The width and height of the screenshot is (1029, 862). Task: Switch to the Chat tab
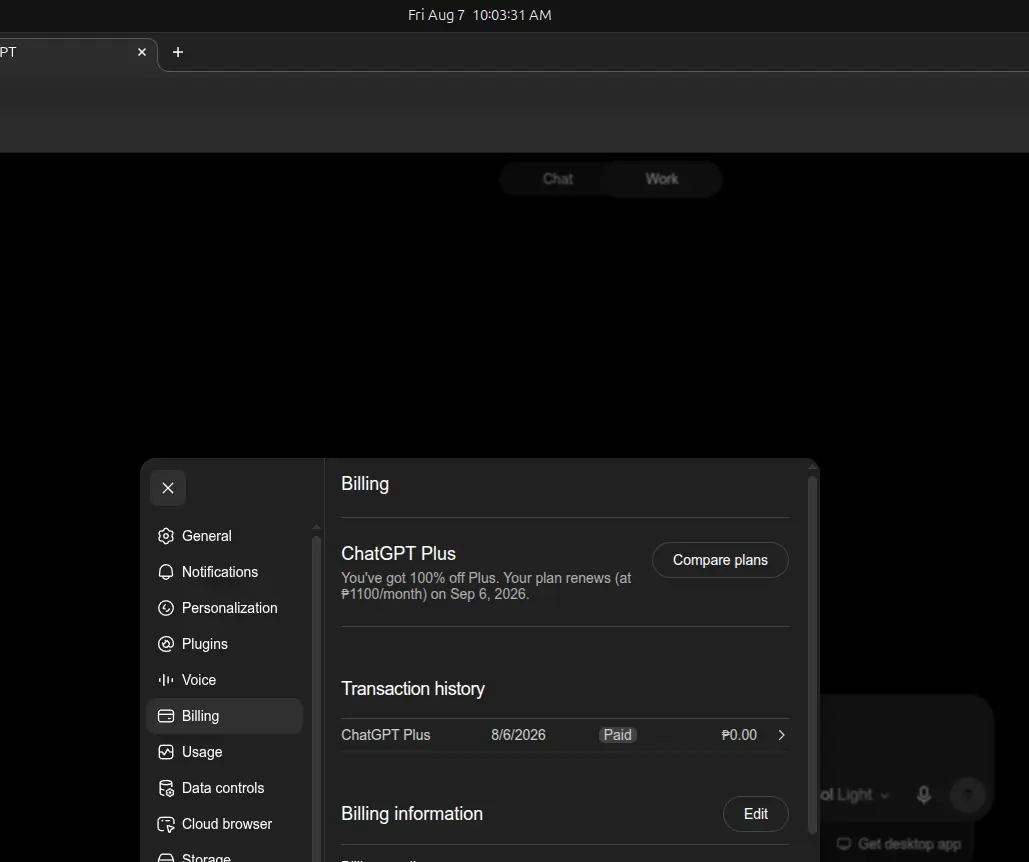coord(558,179)
